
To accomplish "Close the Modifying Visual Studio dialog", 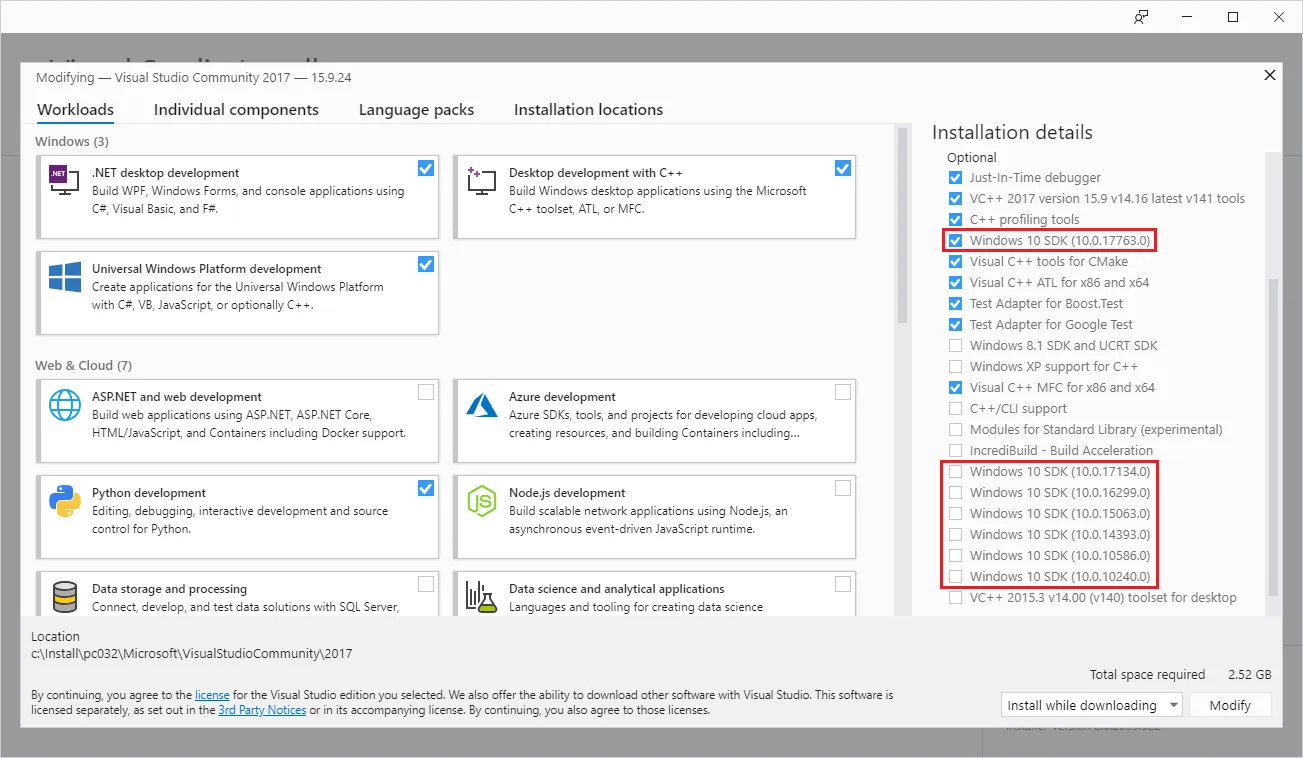I will click(1270, 76).
